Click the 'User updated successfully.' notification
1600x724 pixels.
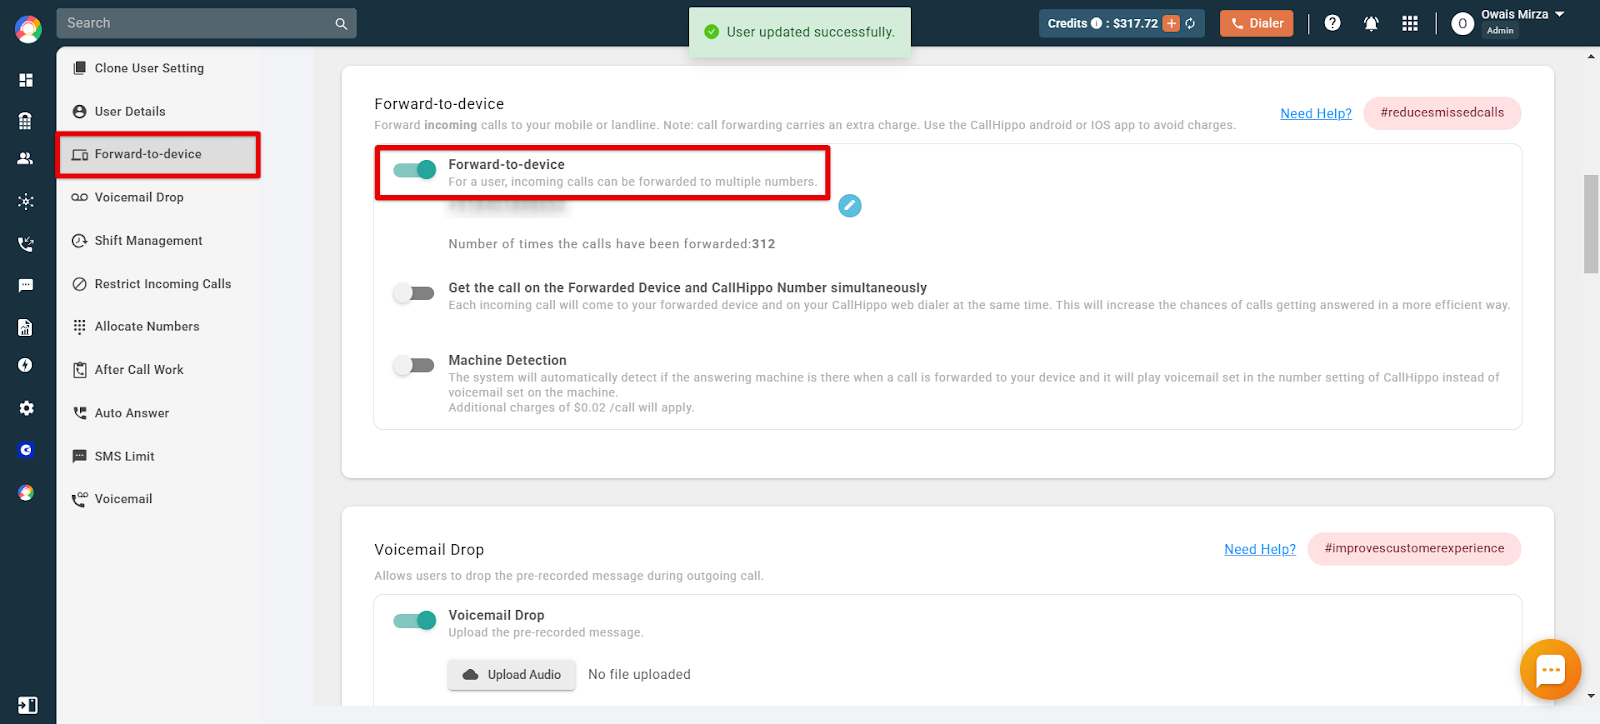click(800, 32)
